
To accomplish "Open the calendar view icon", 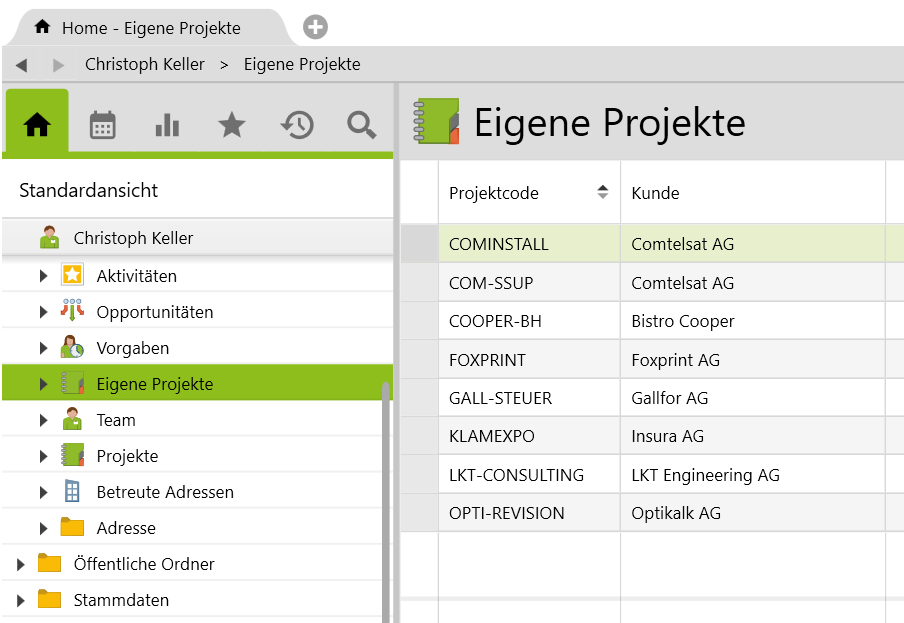I will click(x=102, y=125).
